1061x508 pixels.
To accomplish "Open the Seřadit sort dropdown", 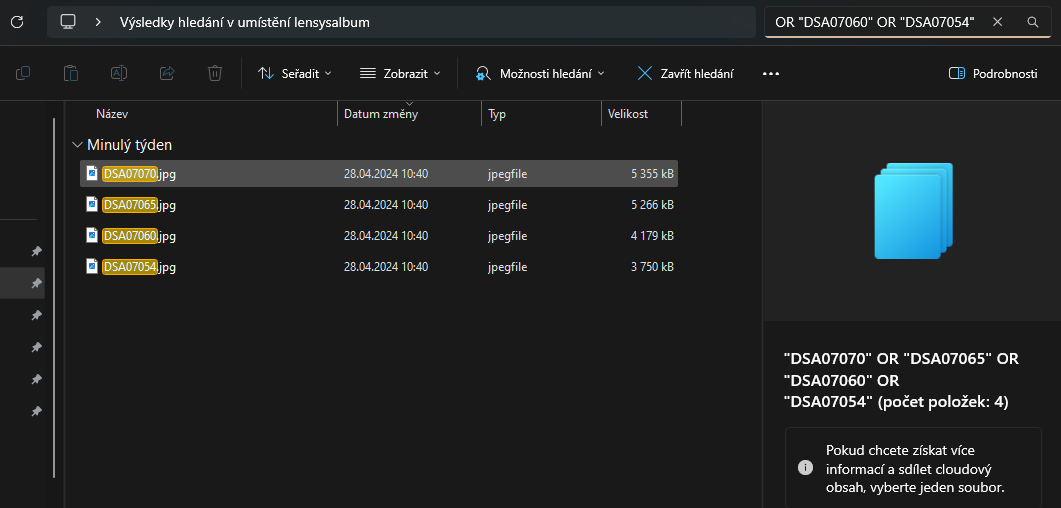I will [295, 74].
